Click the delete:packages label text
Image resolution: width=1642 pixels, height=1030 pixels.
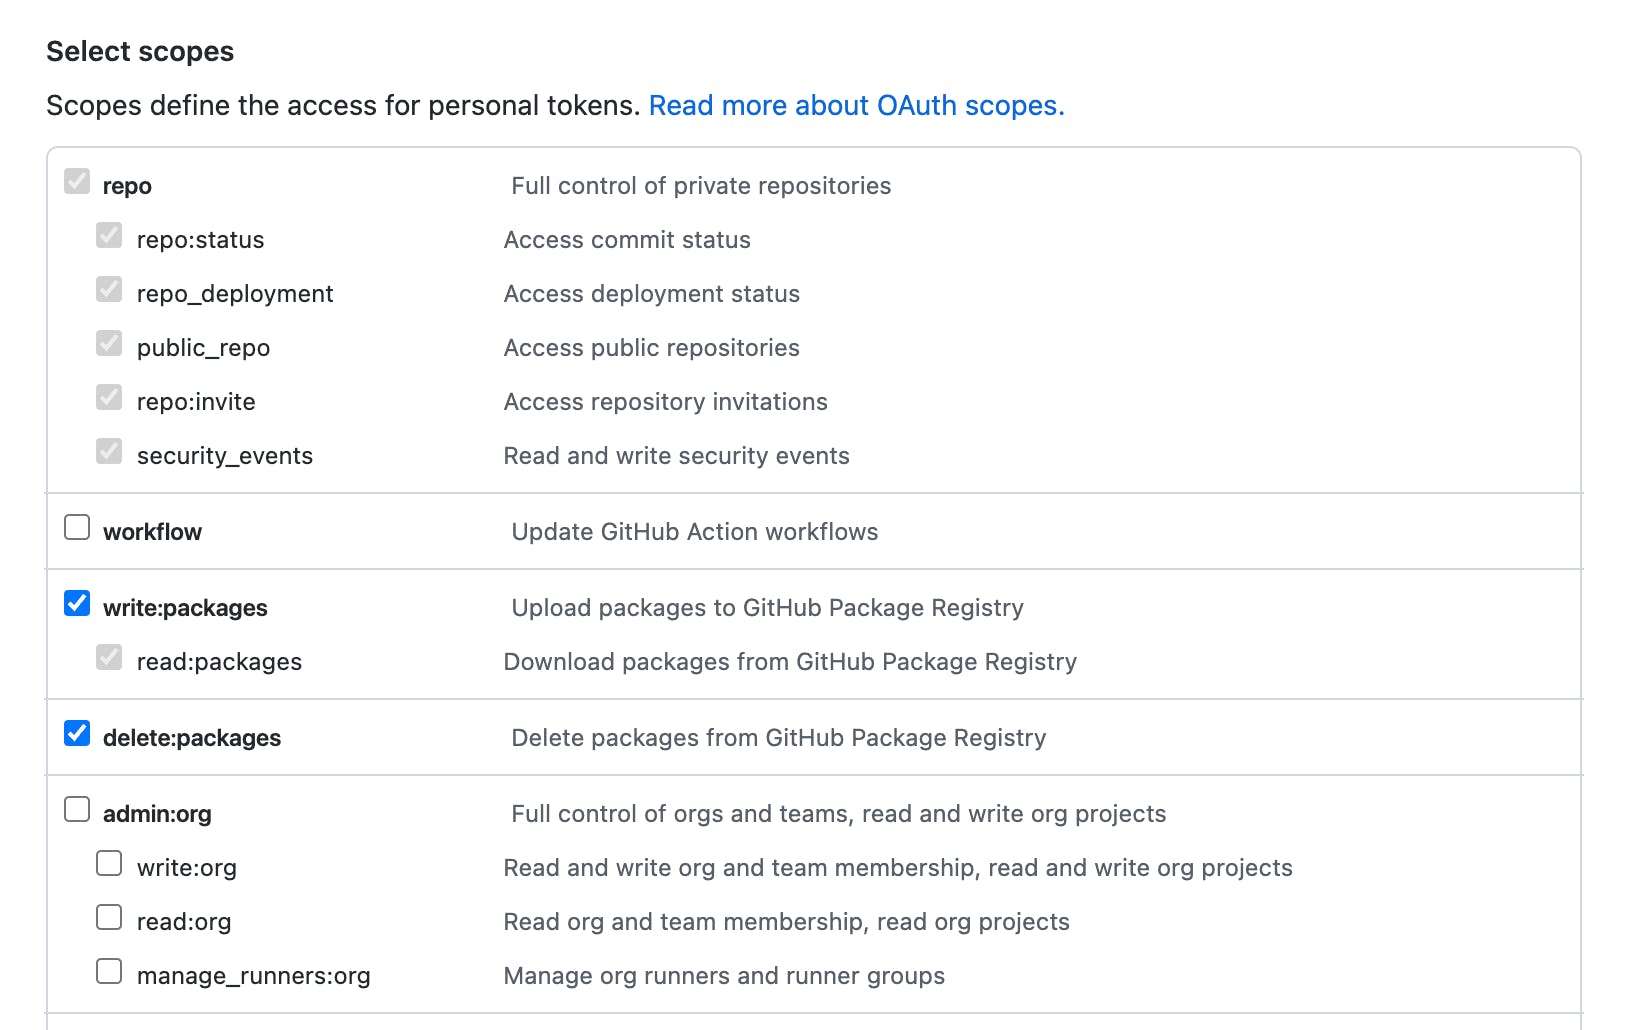click(x=192, y=738)
